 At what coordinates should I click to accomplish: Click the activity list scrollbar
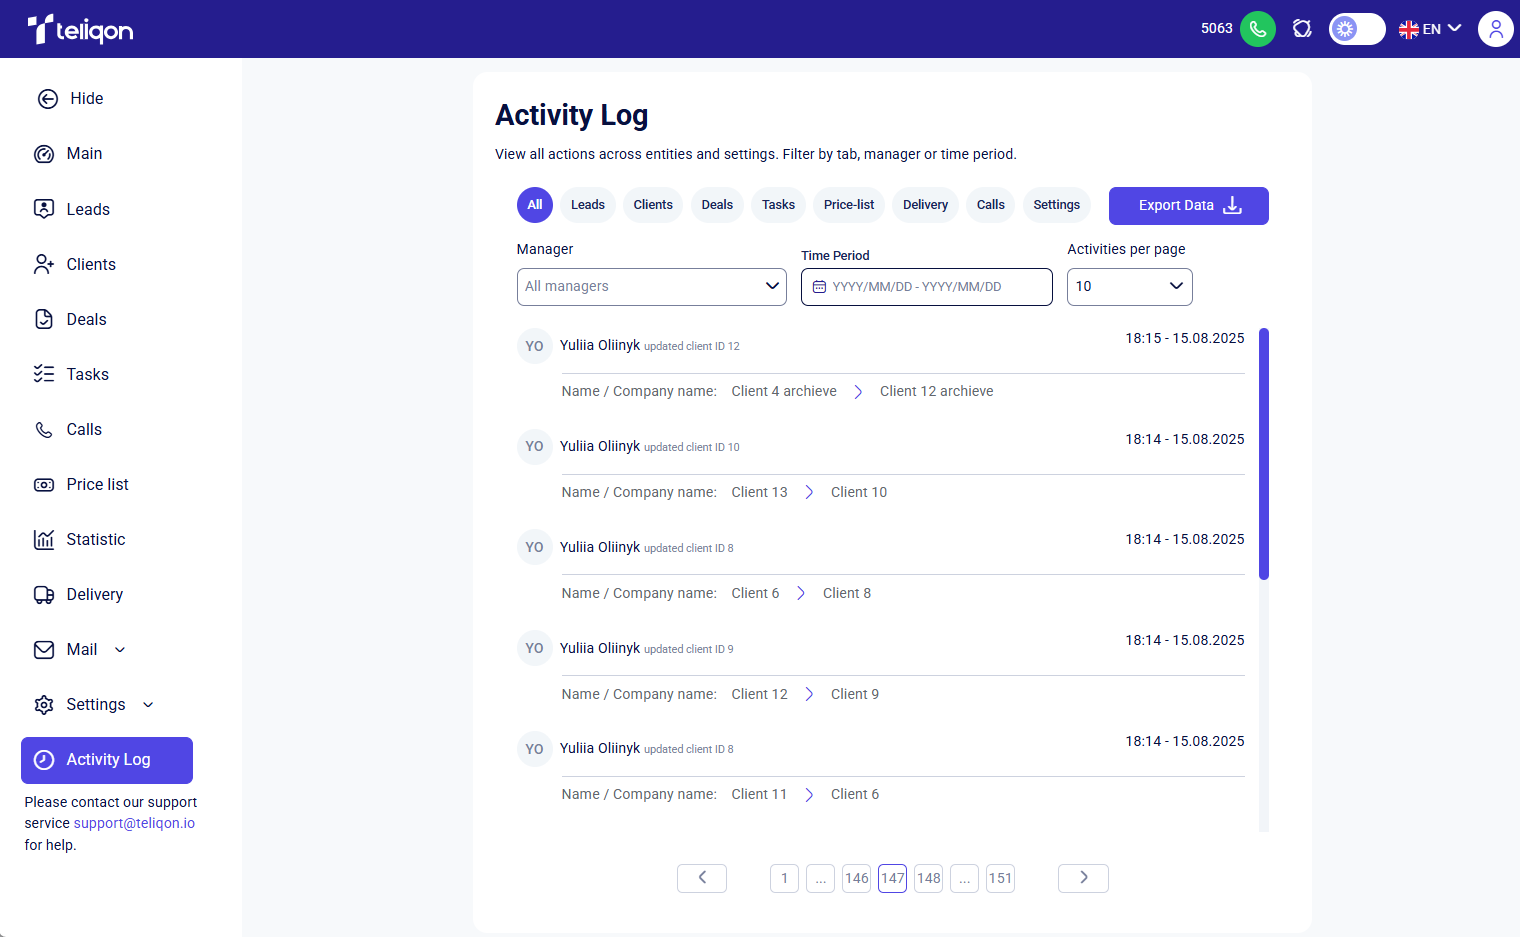click(1264, 454)
